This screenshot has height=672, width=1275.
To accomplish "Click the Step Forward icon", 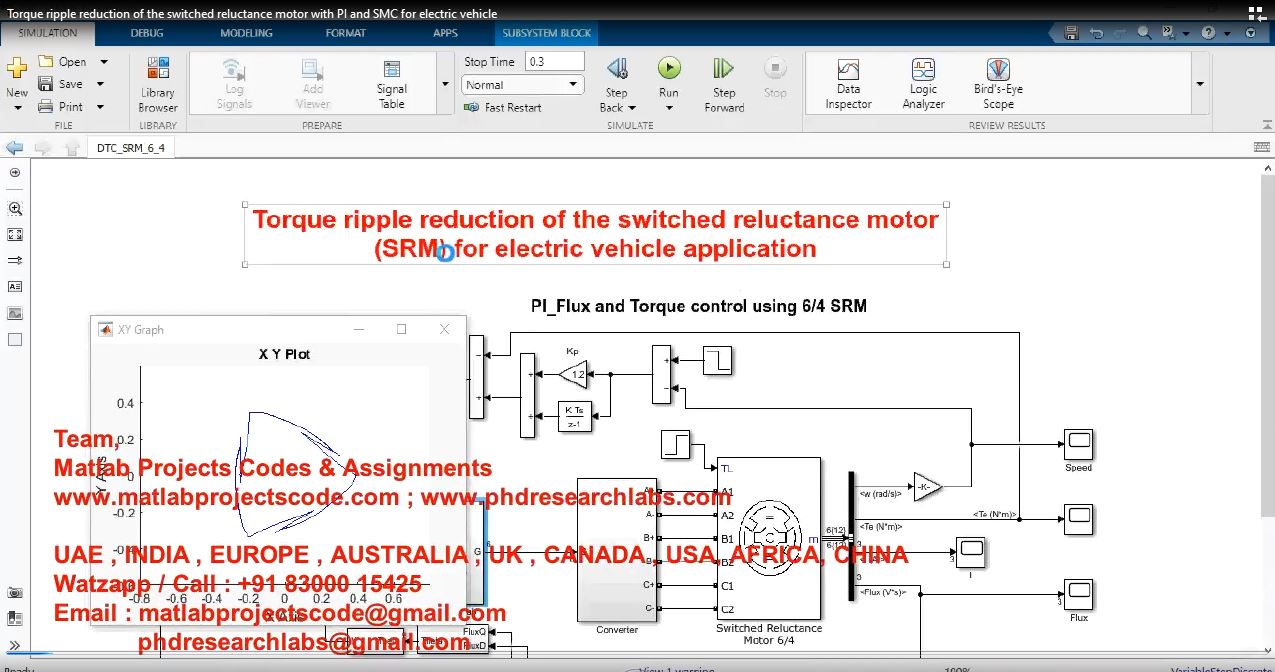I will 723,69.
